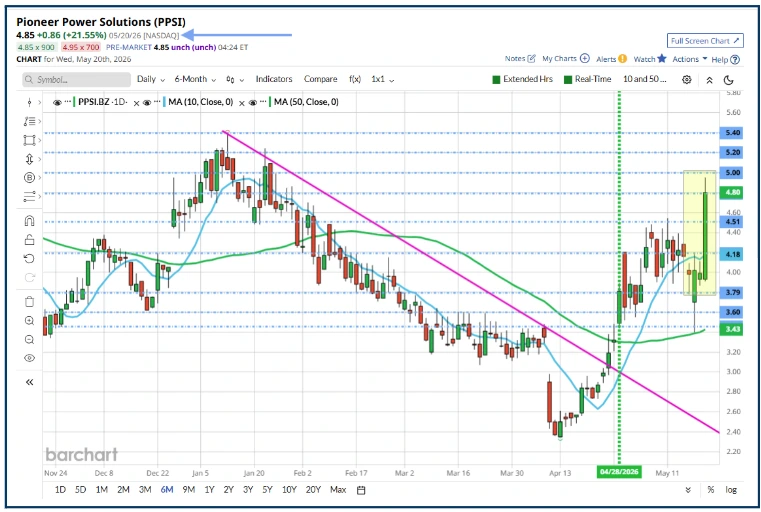Image resolution: width=761 pixels, height=512 pixels.
Task: Select the 1D time range
Action: point(60,490)
